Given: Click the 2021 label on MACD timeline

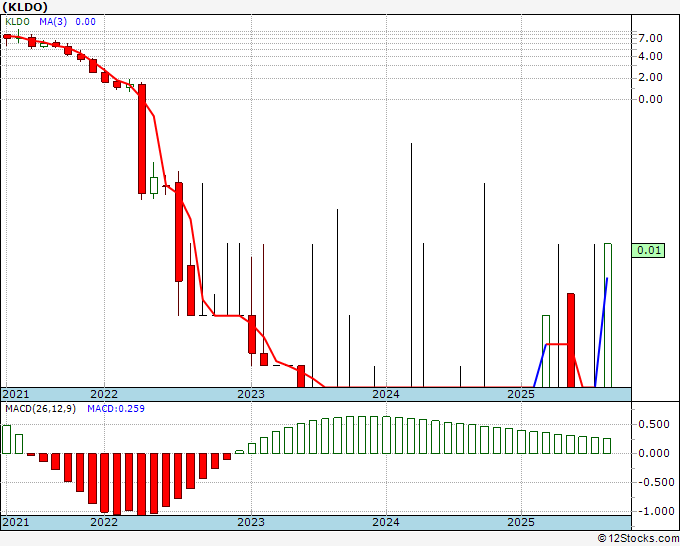Looking at the screenshot, I should click(16, 522).
